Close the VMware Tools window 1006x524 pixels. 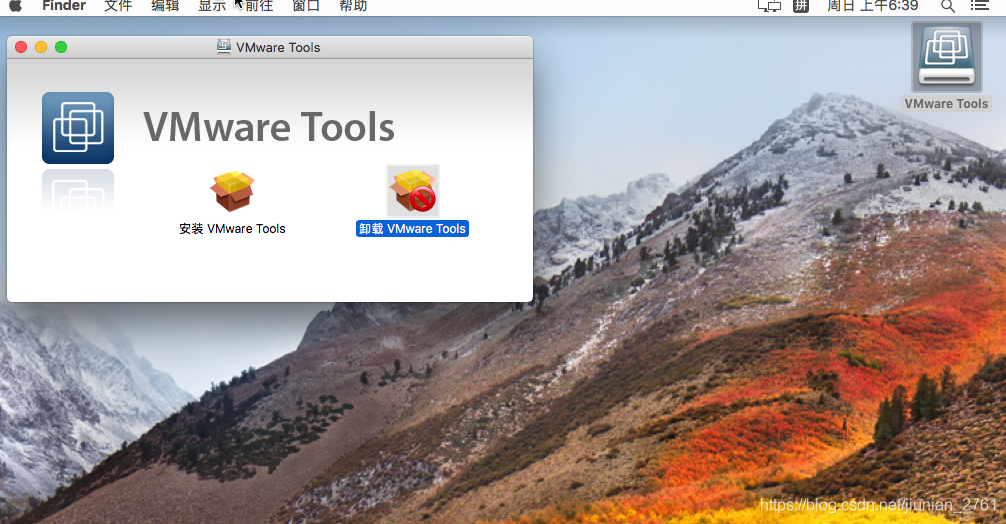pos(21,47)
